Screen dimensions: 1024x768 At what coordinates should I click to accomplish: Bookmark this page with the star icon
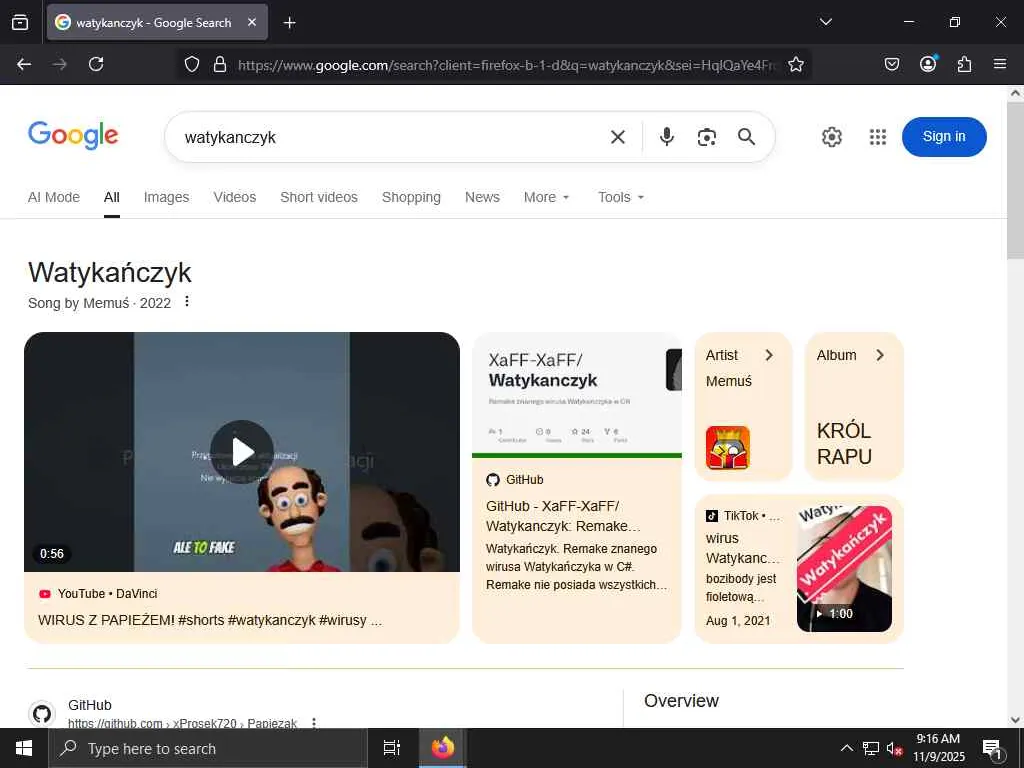pos(795,64)
